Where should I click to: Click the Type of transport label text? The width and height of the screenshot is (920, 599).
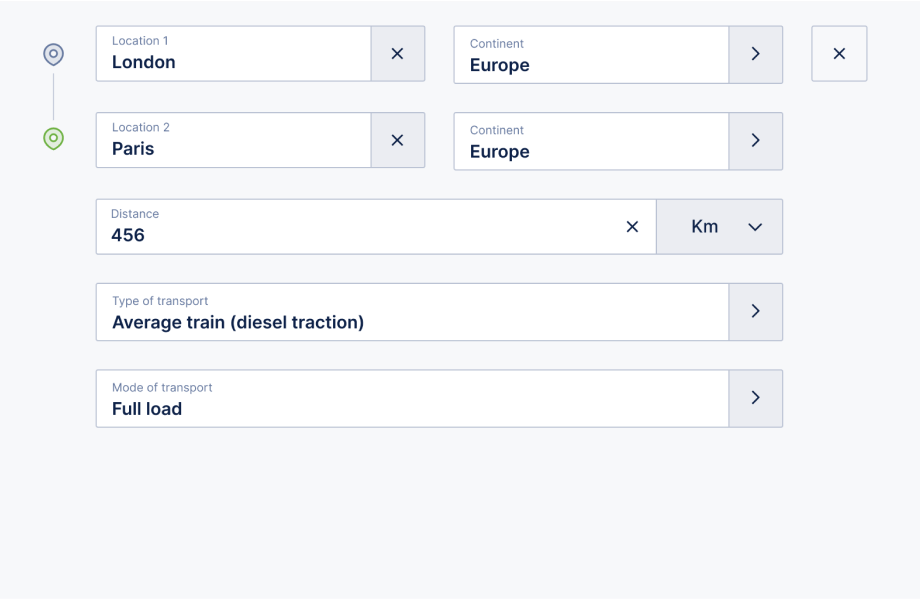pos(160,301)
